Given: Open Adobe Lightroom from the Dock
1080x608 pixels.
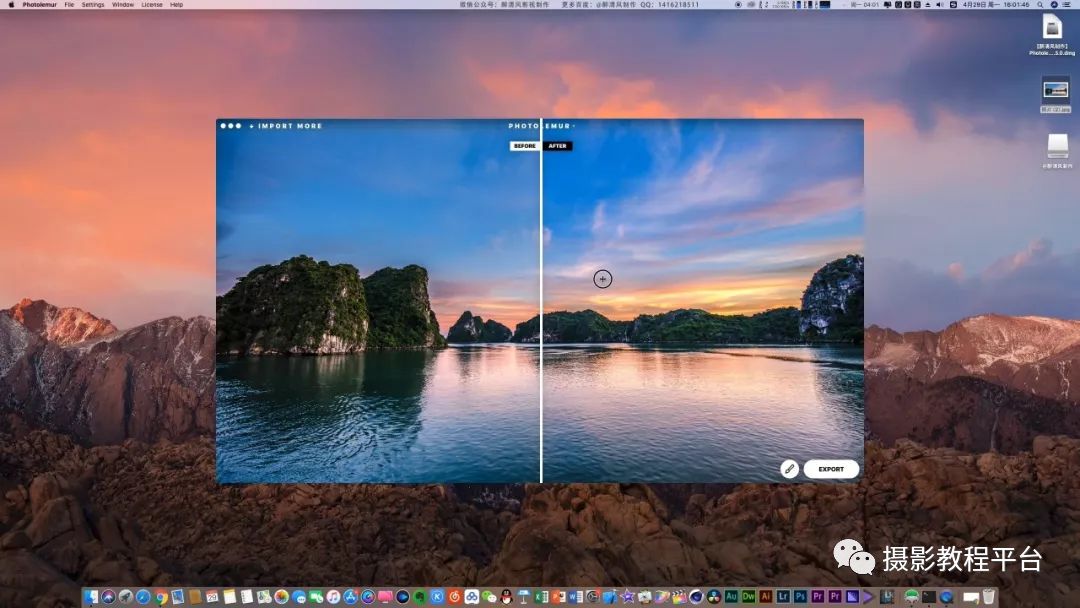Looking at the screenshot, I should pyautogui.click(x=783, y=597).
